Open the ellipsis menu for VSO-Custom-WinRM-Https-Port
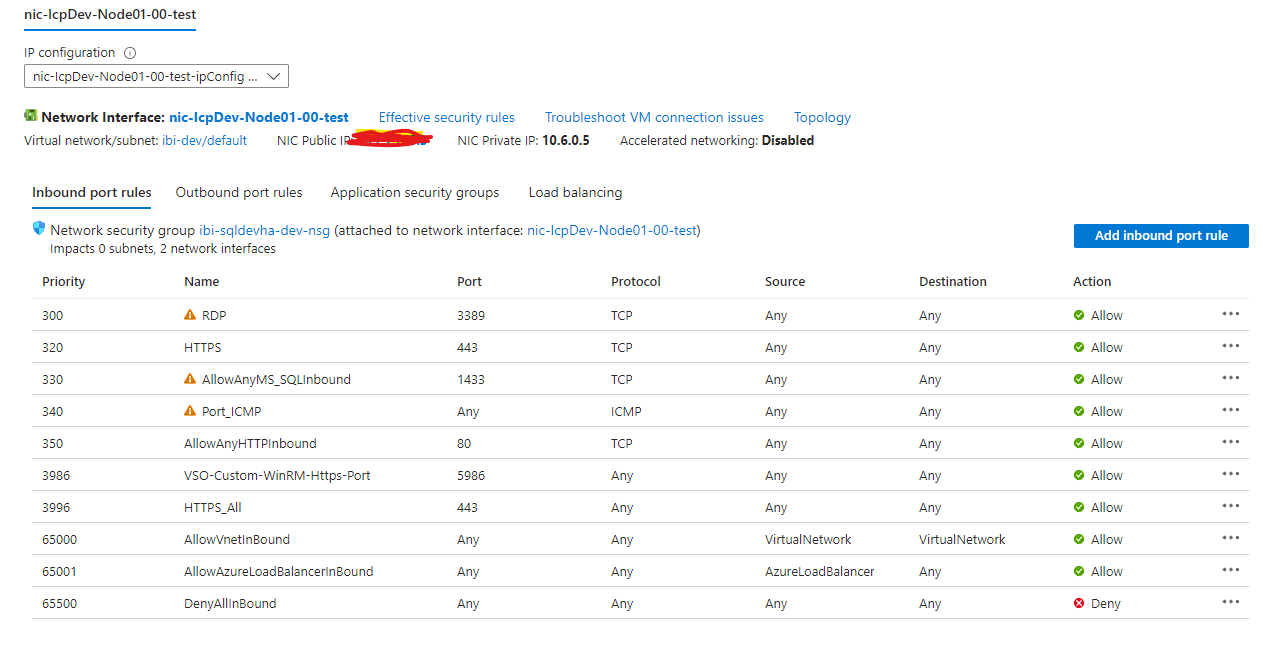 click(1230, 474)
